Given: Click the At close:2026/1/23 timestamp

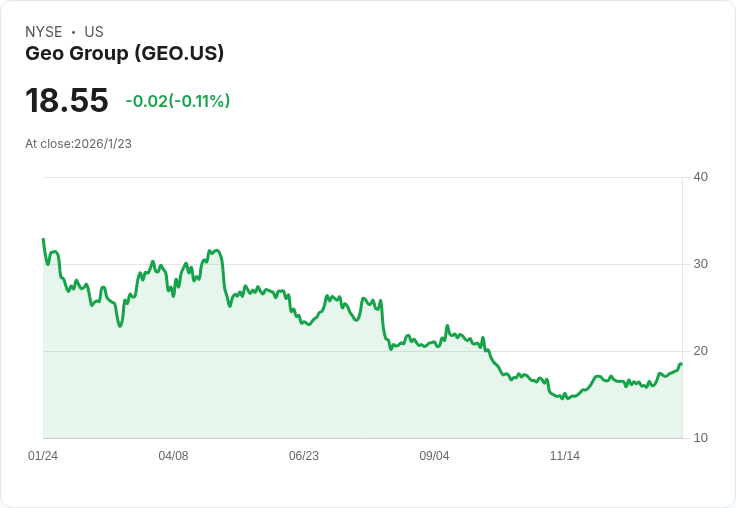Looking at the screenshot, I should coord(78,144).
